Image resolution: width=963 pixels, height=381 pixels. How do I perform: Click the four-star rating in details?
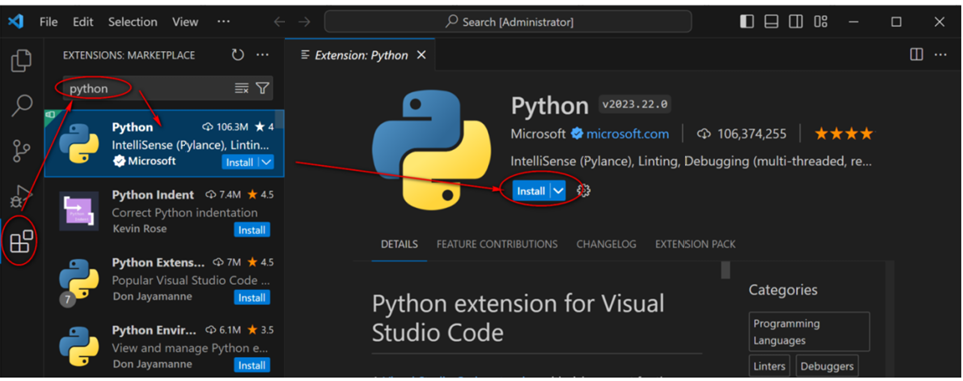click(843, 133)
